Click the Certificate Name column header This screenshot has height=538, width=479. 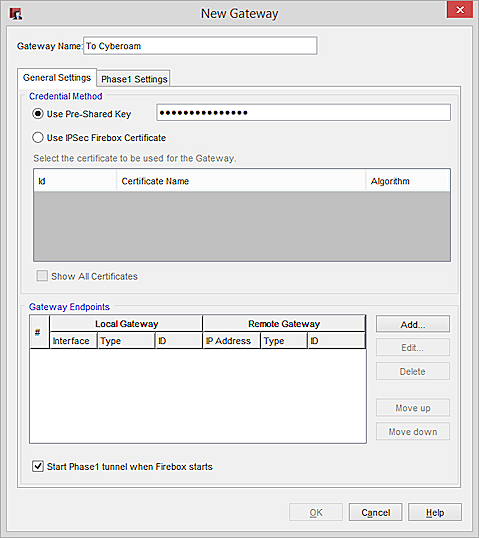point(241,181)
